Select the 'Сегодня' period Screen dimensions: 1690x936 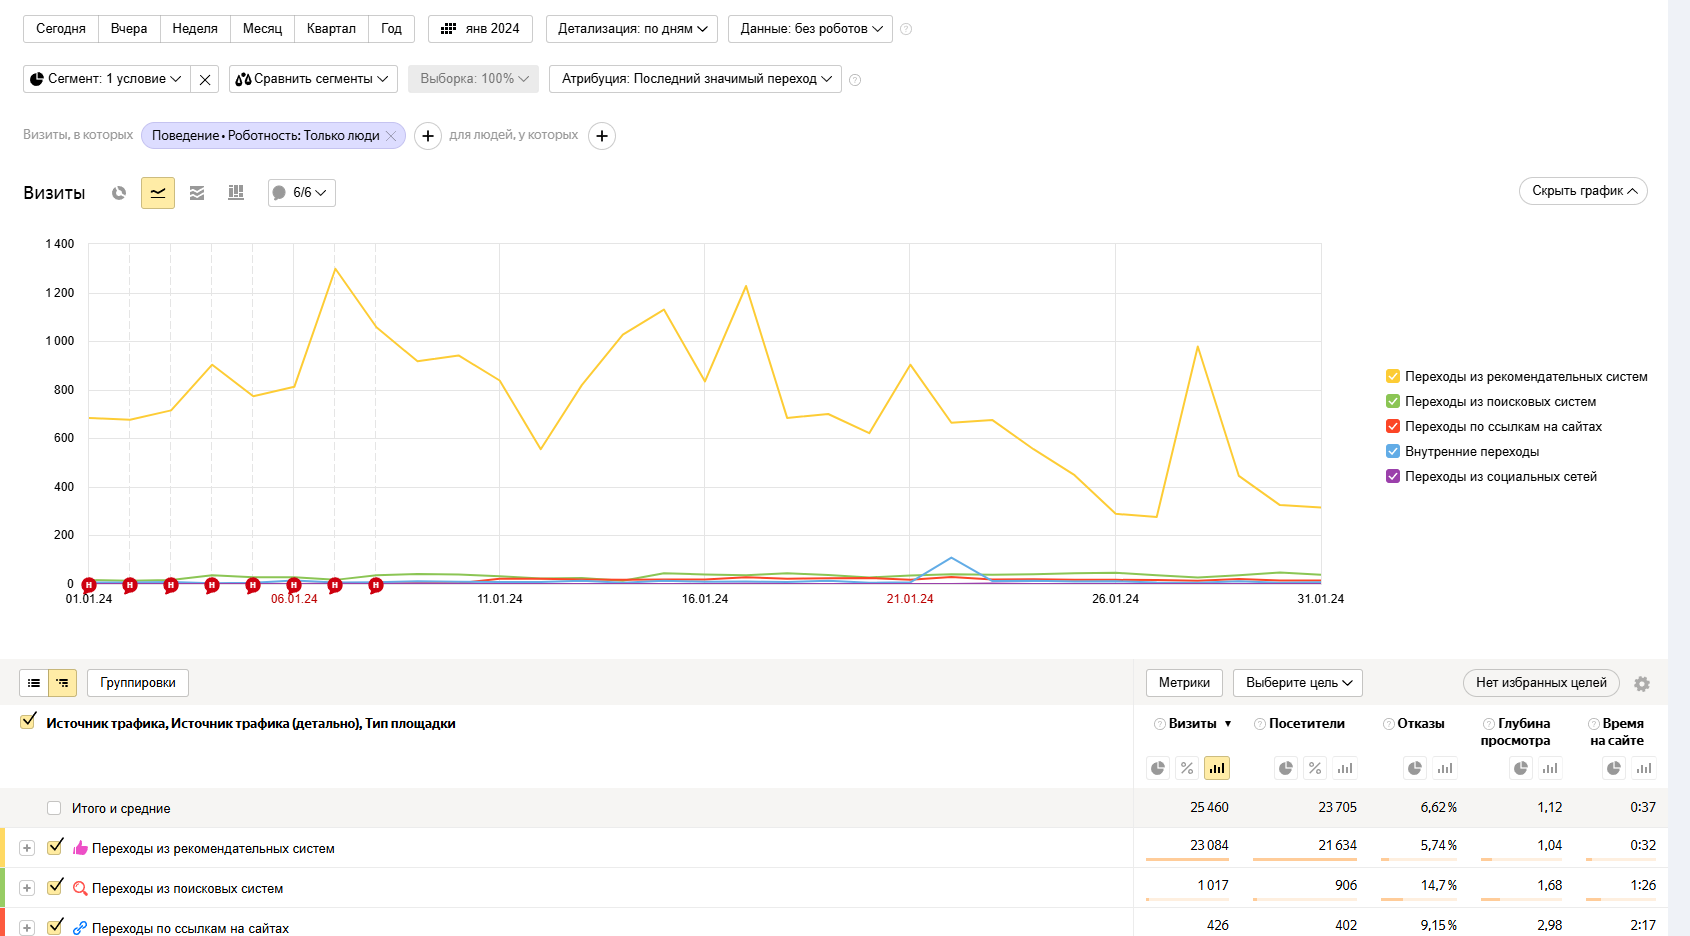pyautogui.click(x=61, y=29)
